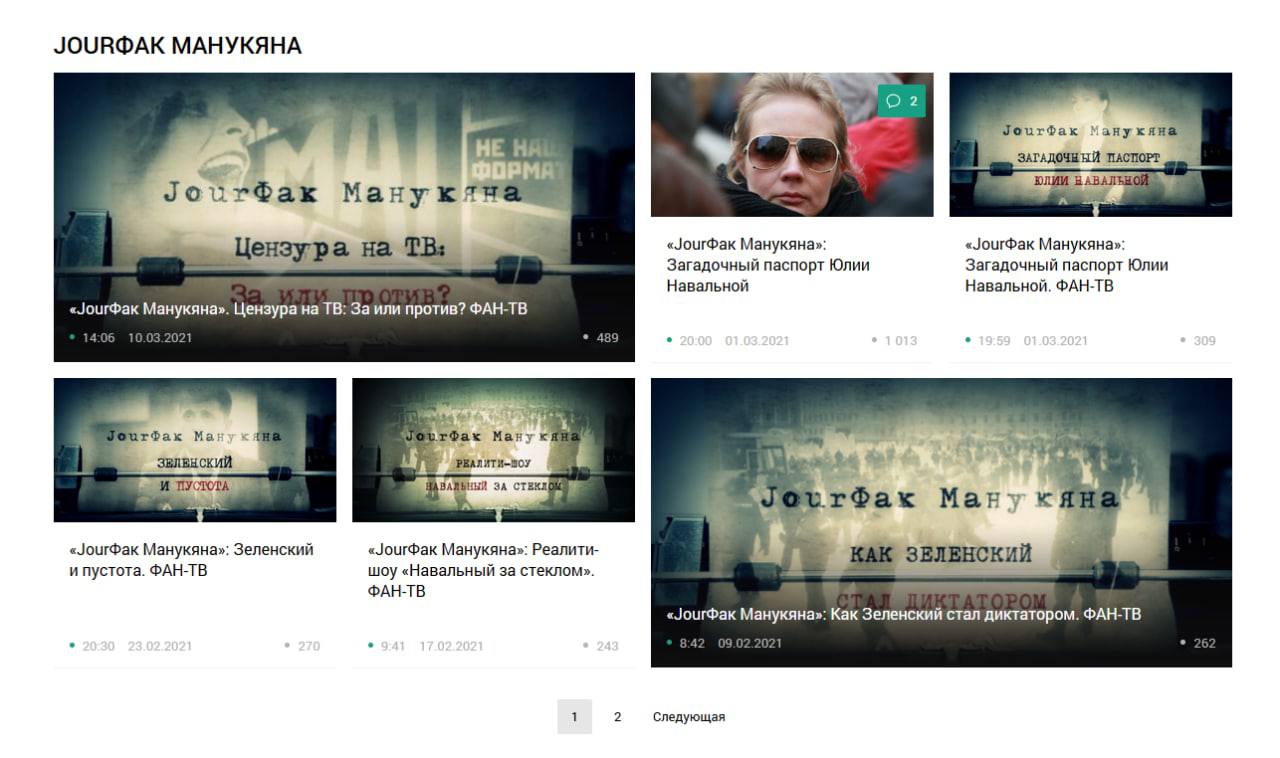Image resolution: width=1280 pixels, height=758 pixels.
Task: Open «Загадочный паспорт Юлии Навальной. ФАН-ТВ» title
Action: pyautogui.click(x=1066, y=265)
